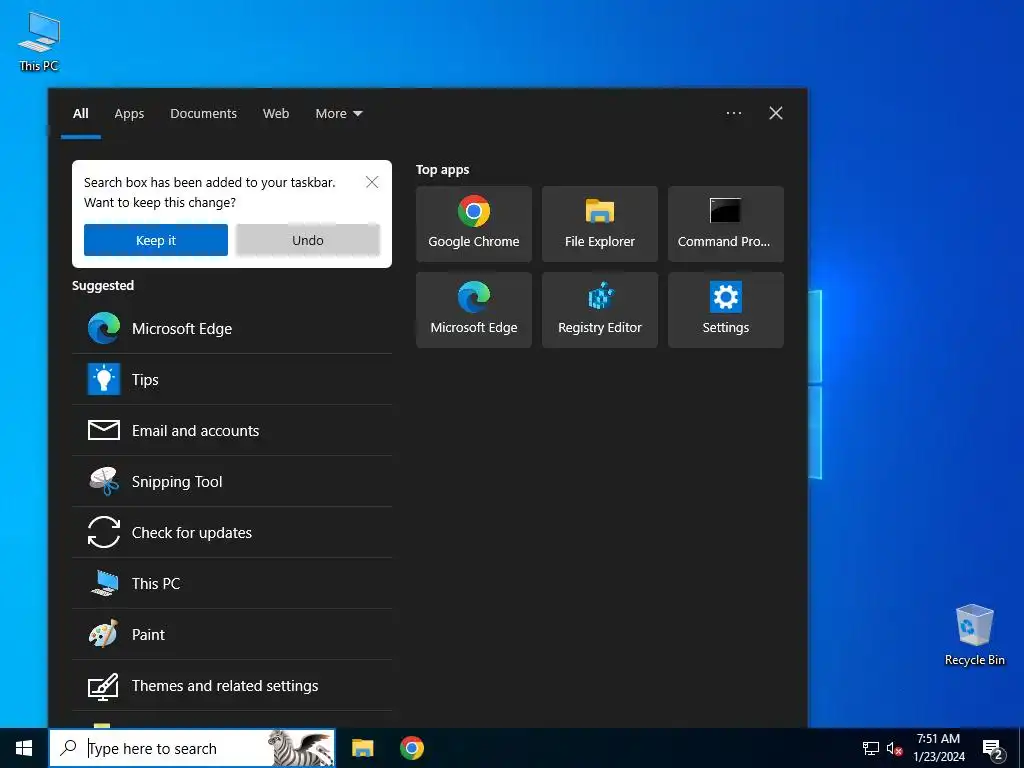Open the notification center icon

[993, 749]
